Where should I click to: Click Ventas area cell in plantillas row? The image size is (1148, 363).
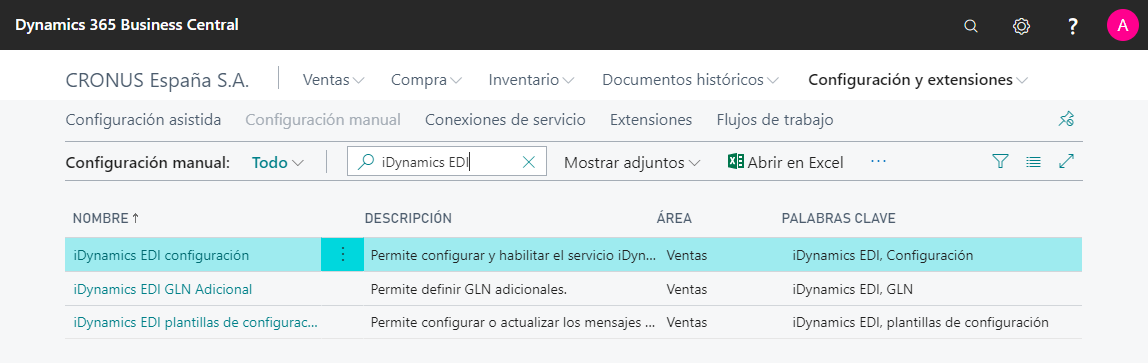coord(687,322)
